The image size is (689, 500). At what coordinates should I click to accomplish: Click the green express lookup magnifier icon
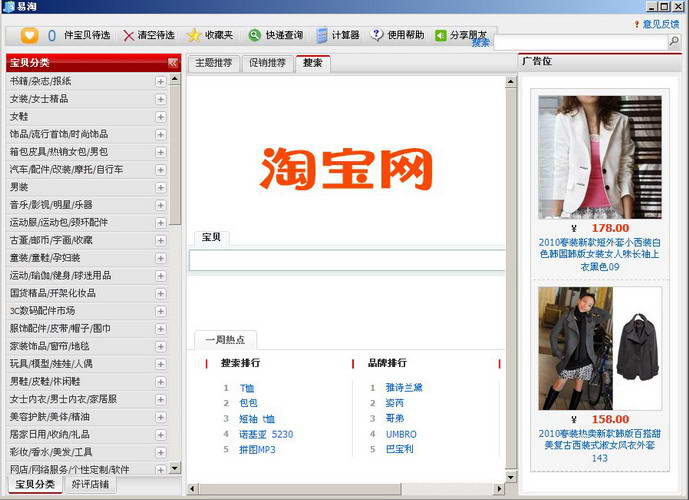(254, 35)
